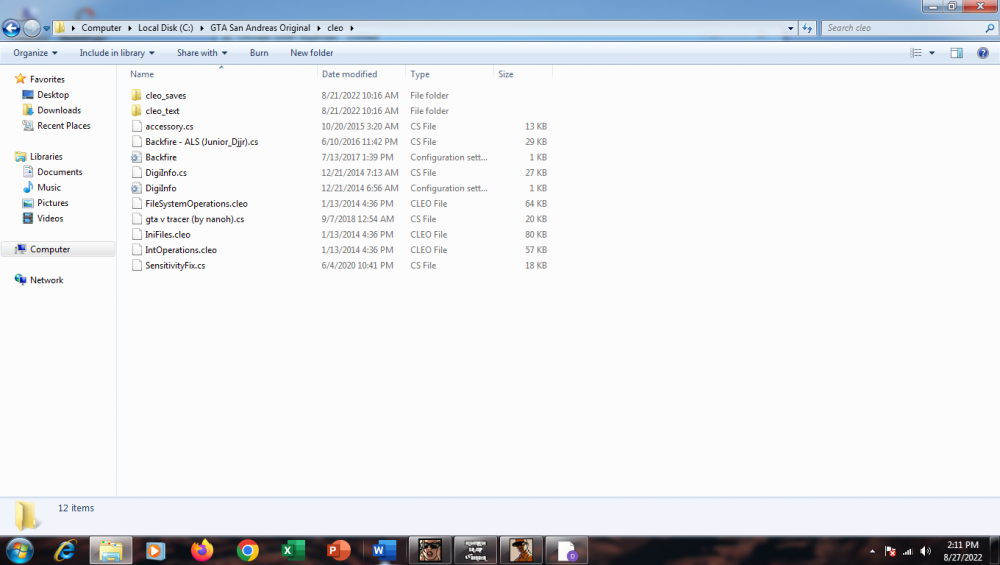
Task: Launch Firefox from the taskbar
Action: coord(202,550)
